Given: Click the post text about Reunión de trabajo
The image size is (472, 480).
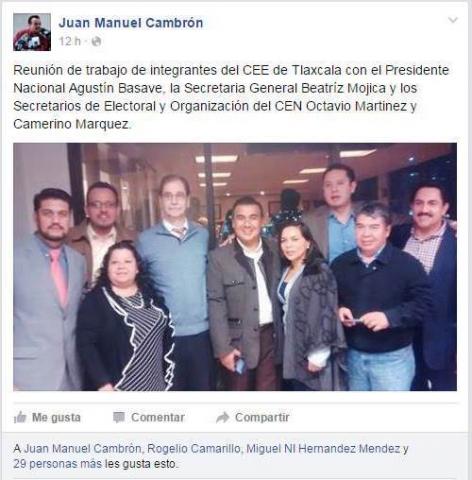Looking at the screenshot, I should [x=231, y=97].
